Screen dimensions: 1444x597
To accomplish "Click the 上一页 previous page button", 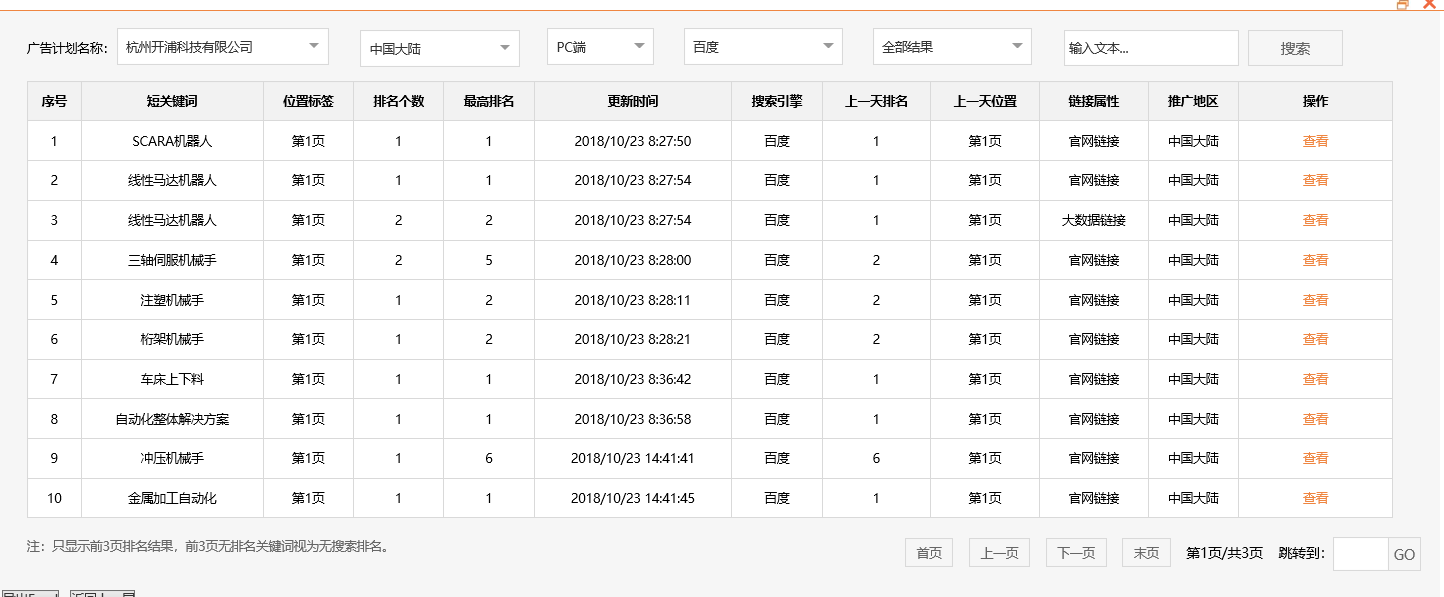I will tap(998, 551).
